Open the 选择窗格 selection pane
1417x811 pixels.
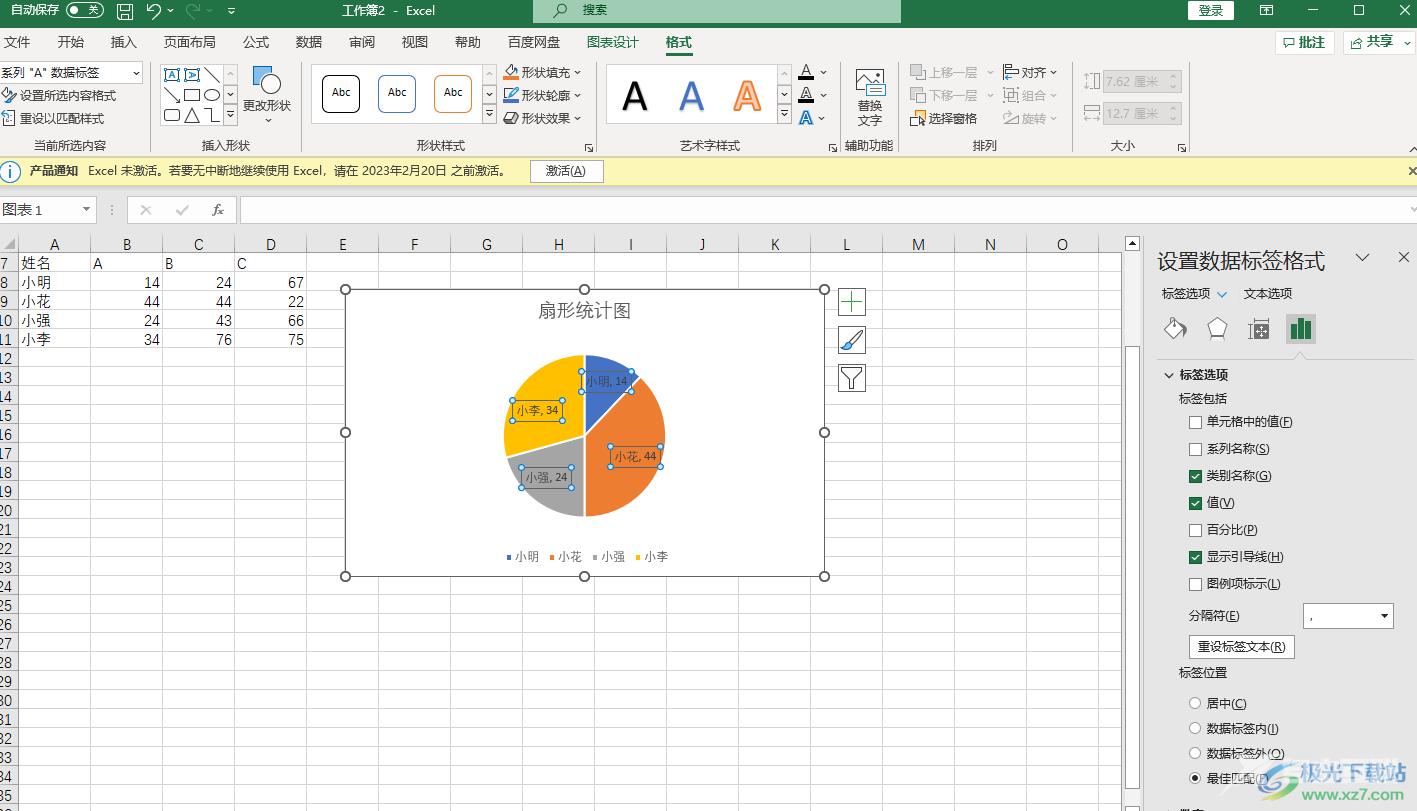(x=944, y=118)
